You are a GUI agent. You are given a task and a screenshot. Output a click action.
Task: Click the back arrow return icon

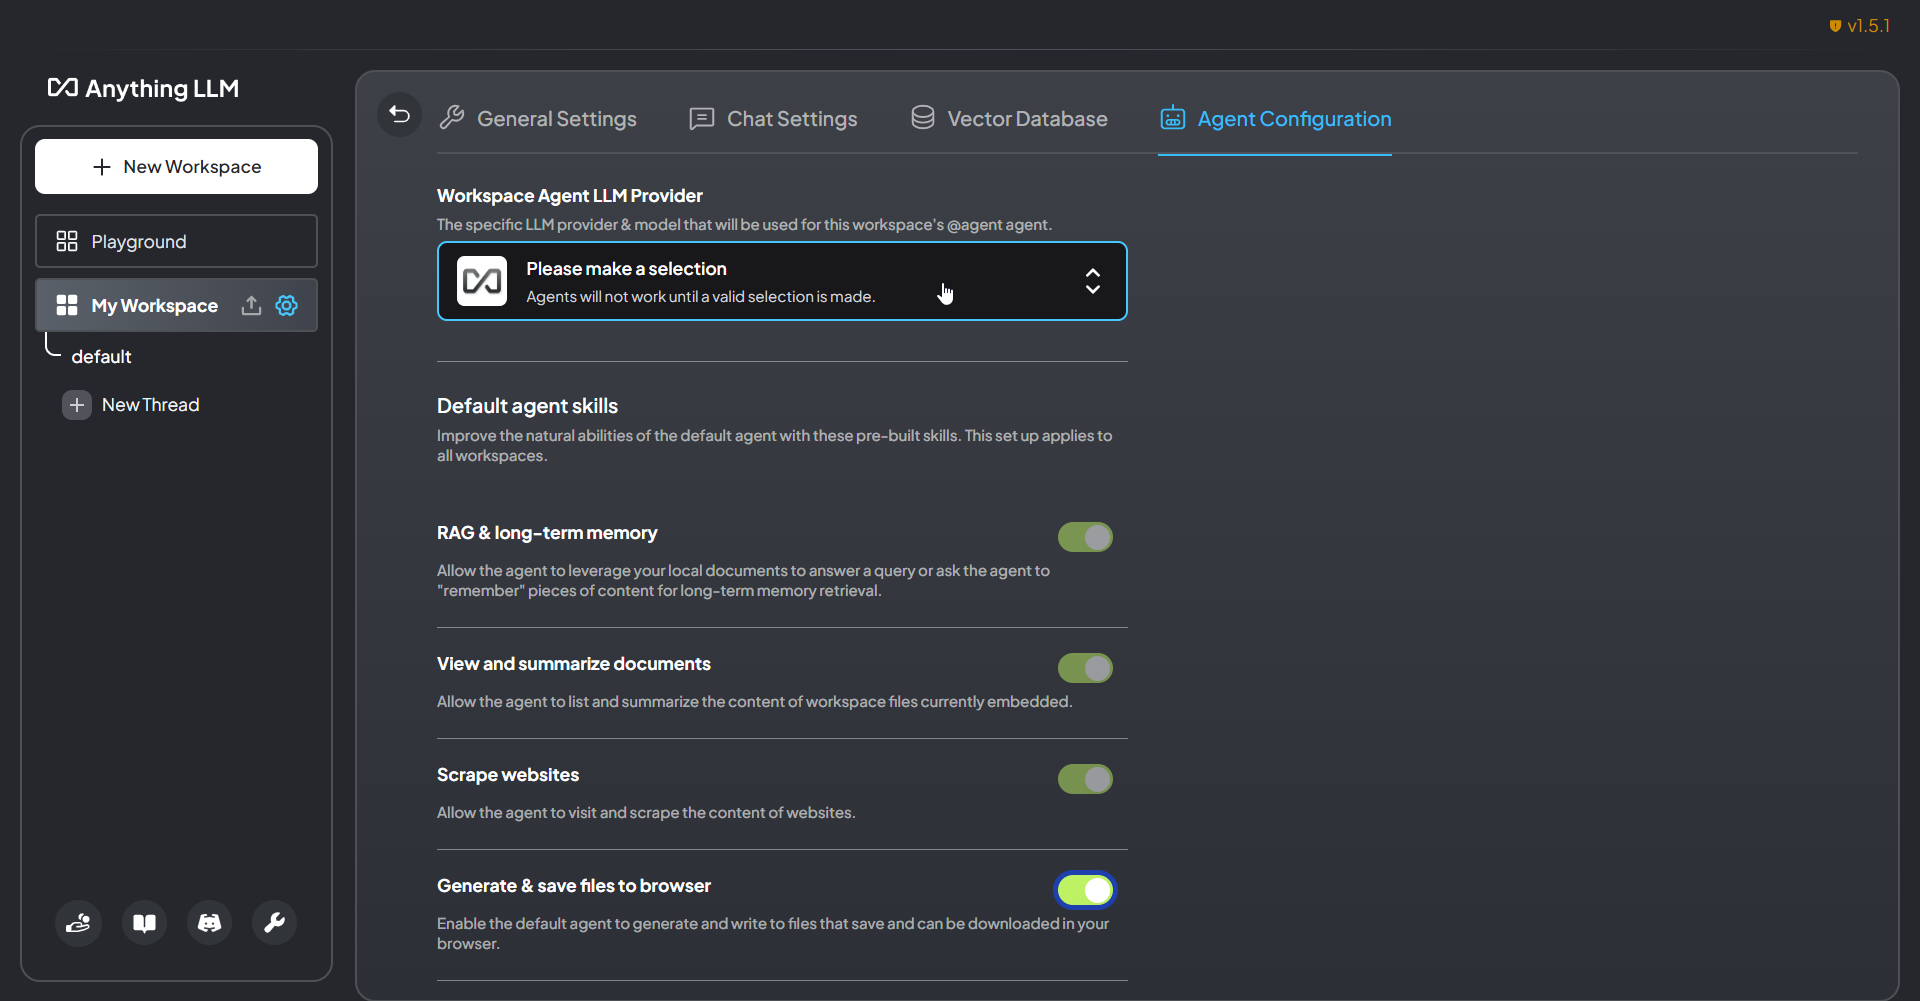pos(399,115)
